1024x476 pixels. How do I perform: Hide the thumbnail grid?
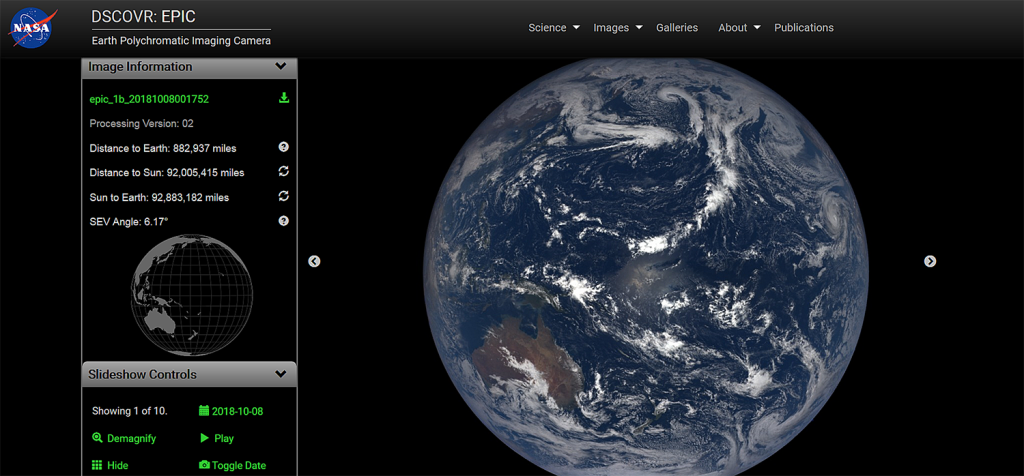click(x=110, y=465)
